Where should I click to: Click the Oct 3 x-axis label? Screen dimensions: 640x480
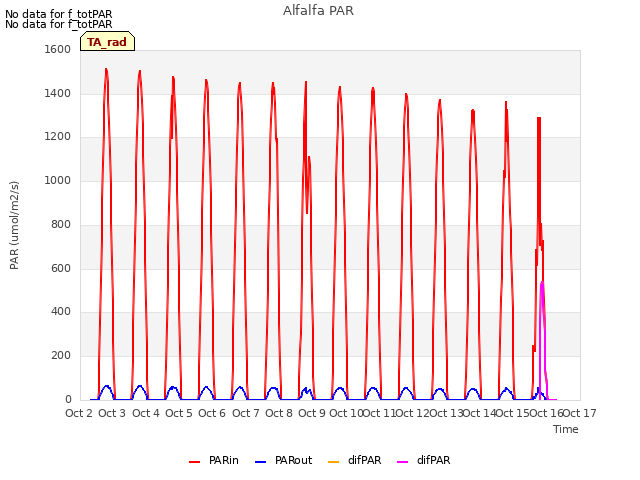112,413
